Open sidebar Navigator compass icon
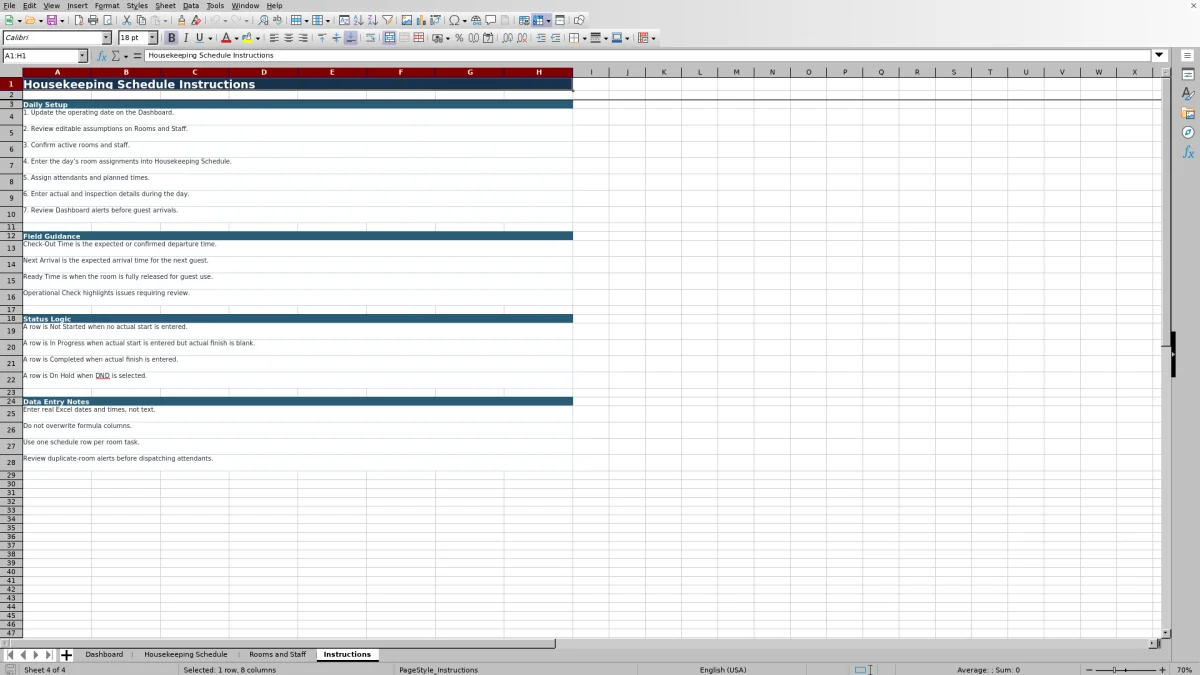Viewport: 1200px width, 675px height. (1188, 132)
